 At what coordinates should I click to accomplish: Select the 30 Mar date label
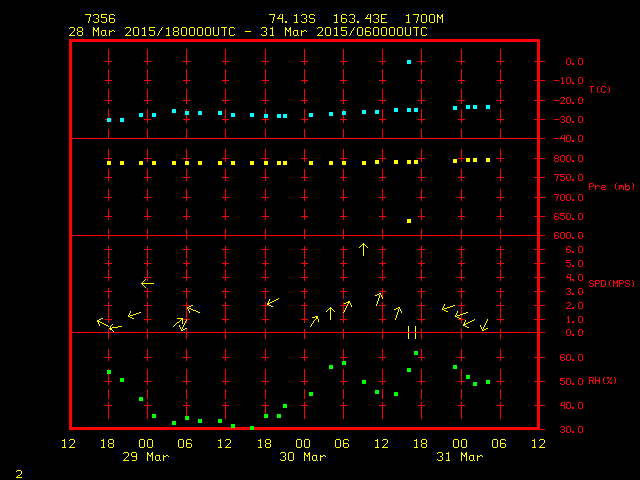302,456
